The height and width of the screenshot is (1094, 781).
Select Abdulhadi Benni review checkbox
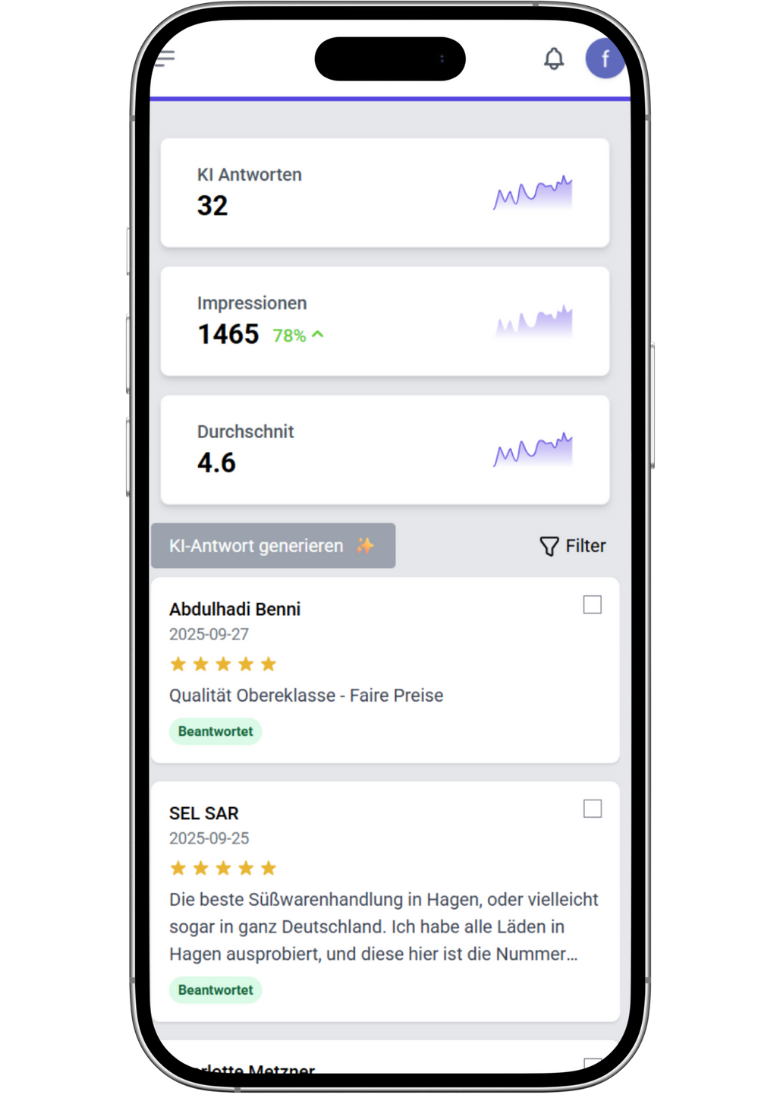point(592,605)
